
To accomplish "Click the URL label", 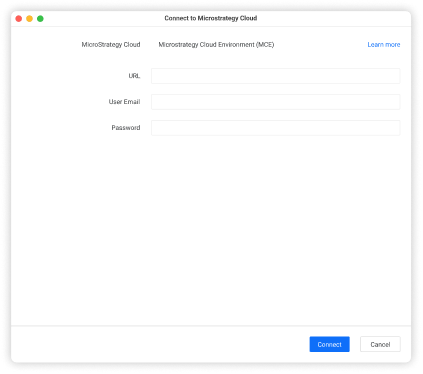I will pos(134,76).
